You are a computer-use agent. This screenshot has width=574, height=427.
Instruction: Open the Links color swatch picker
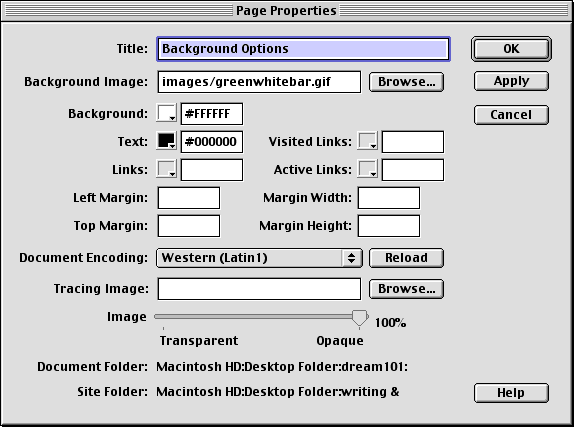tap(167, 169)
